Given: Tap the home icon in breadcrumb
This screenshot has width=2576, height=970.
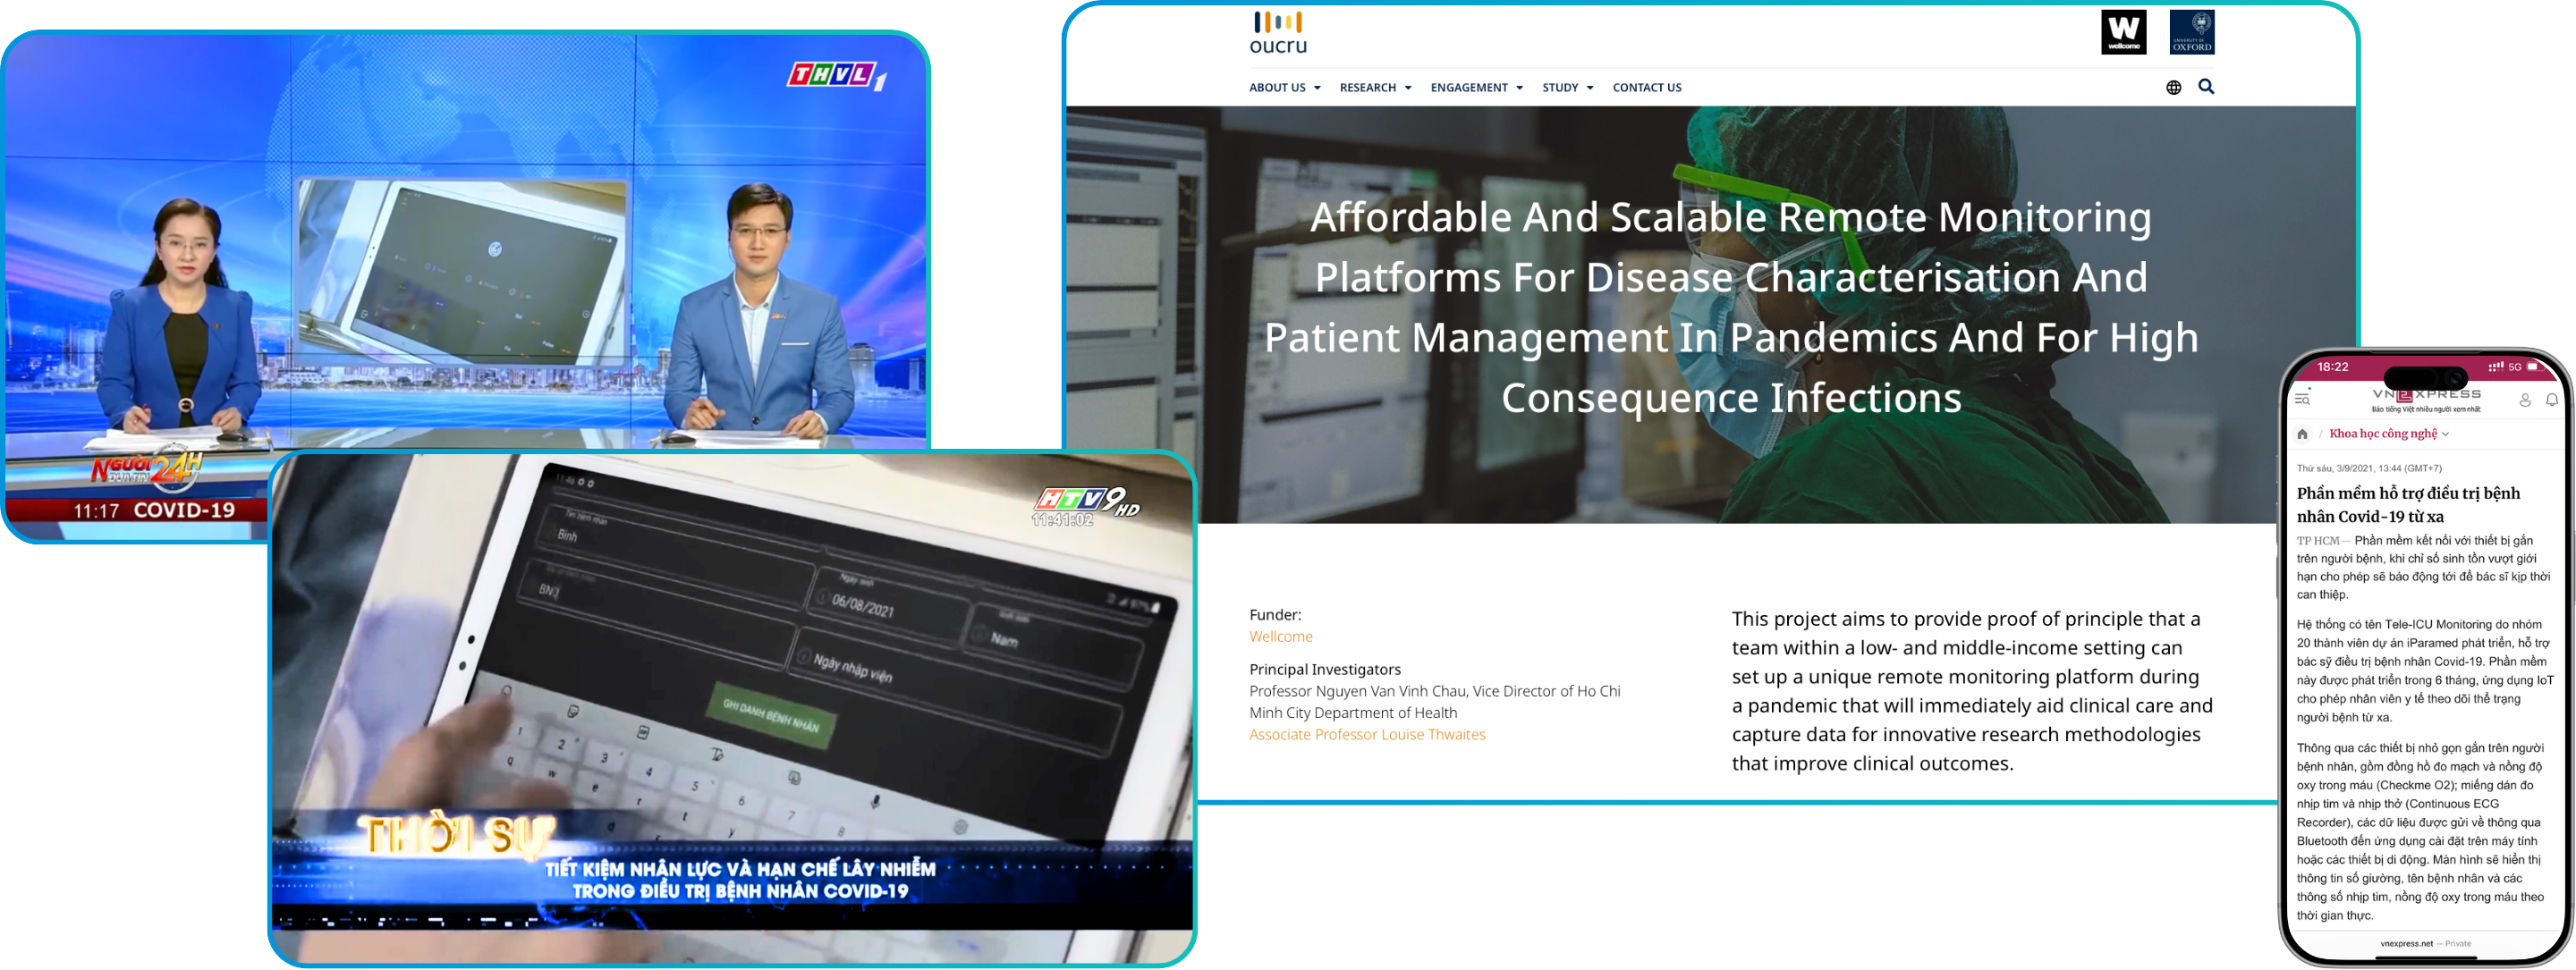Looking at the screenshot, I should tap(2303, 434).
